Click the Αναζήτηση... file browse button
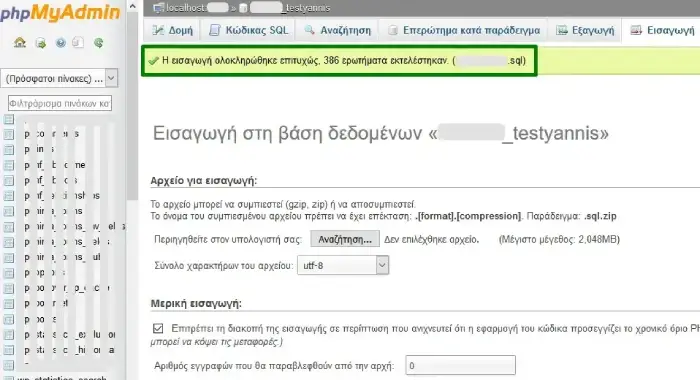Viewport: 700px width, 380px height. (345, 239)
